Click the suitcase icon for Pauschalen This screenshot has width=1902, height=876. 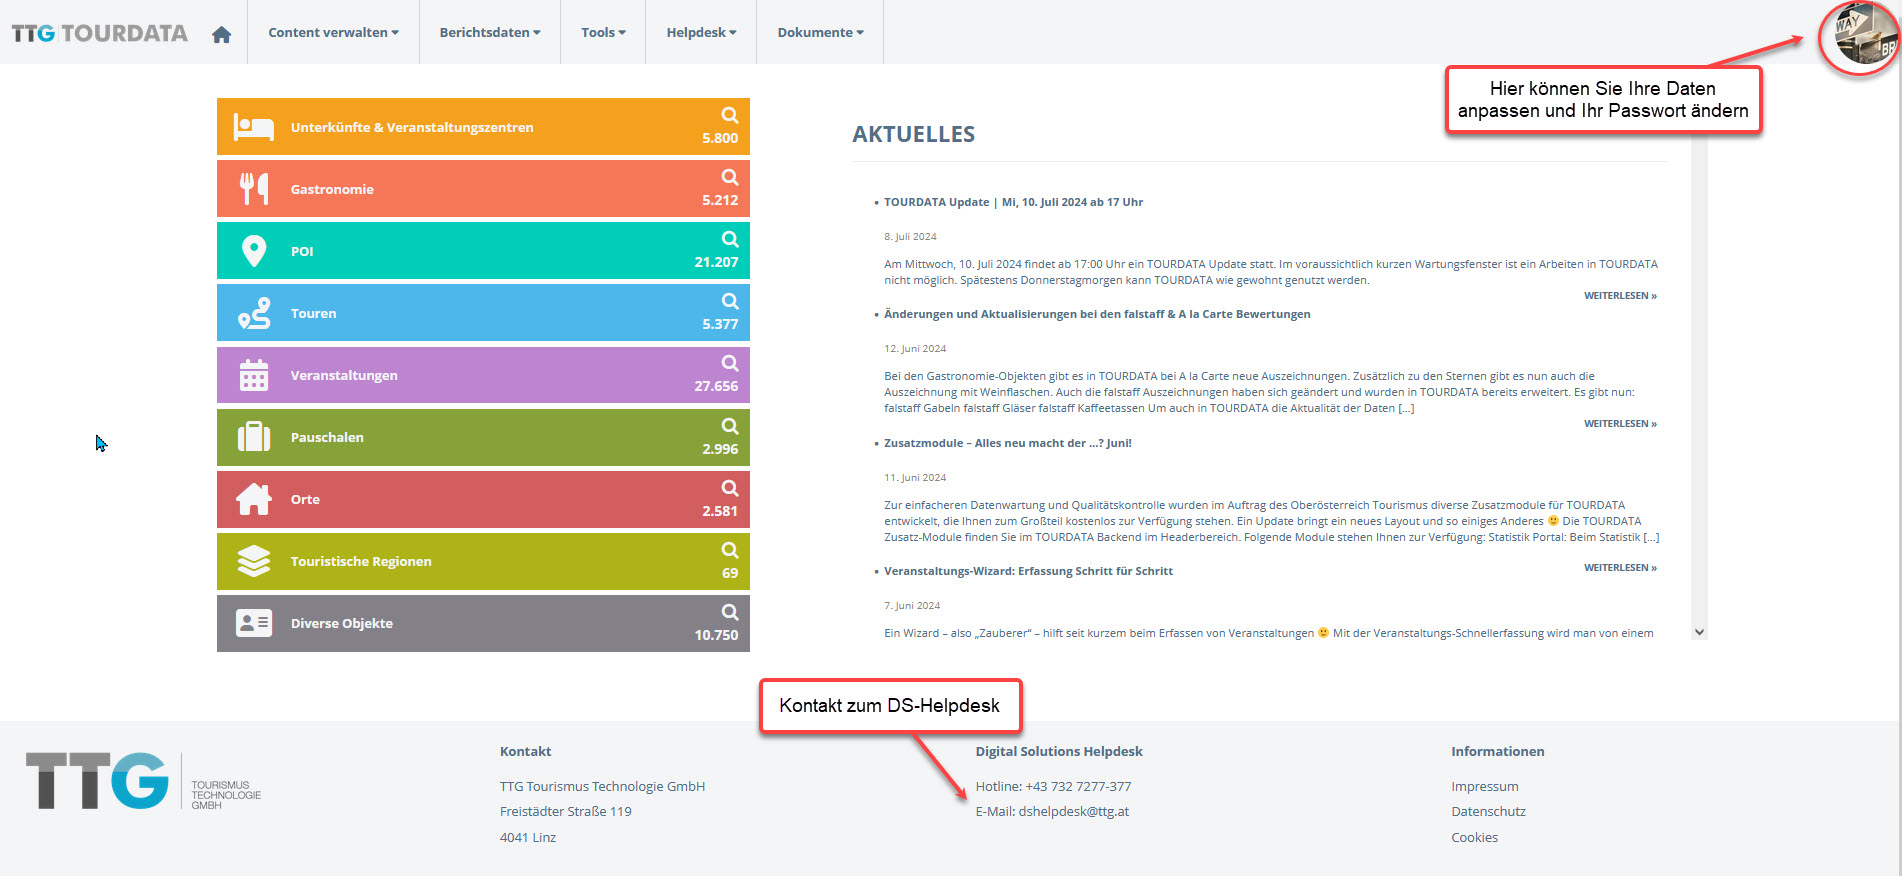pyautogui.click(x=254, y=437)
